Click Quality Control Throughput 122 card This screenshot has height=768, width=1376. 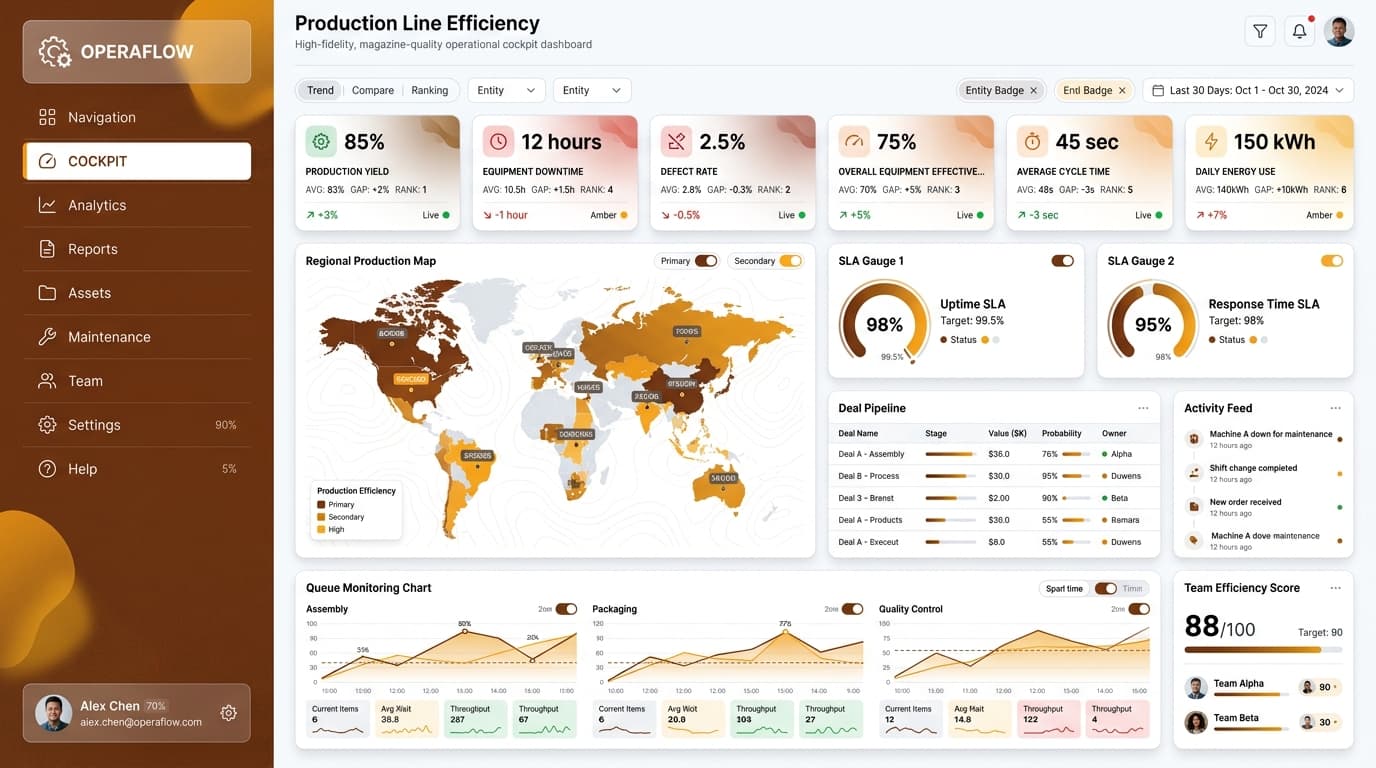coord(1048,719)
